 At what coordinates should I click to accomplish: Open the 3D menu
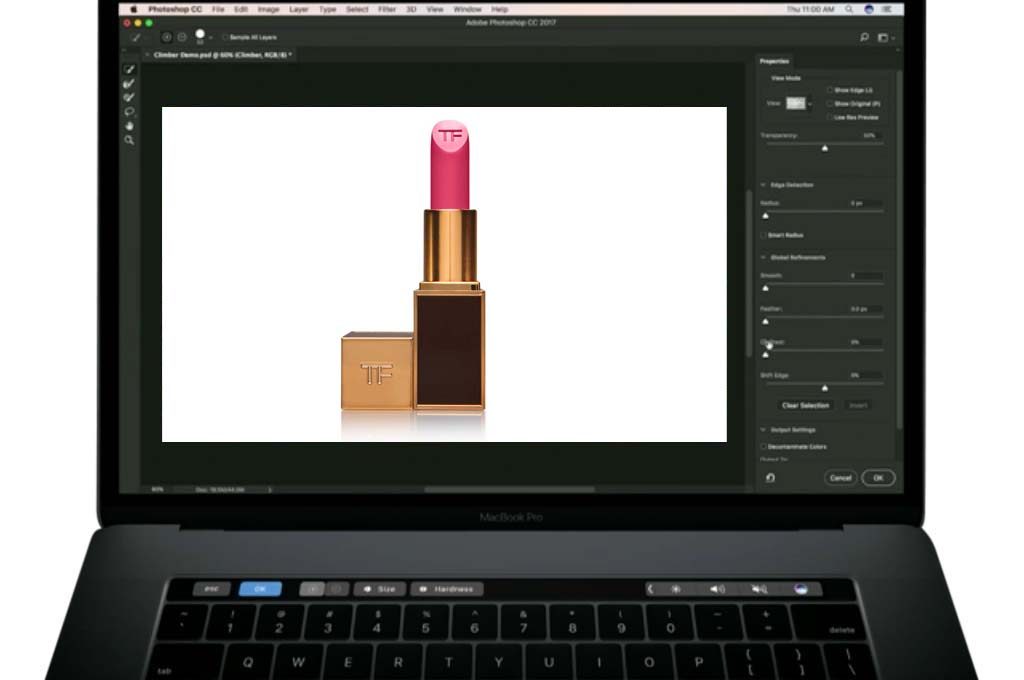pyautogui.click(x=411, y=9)
